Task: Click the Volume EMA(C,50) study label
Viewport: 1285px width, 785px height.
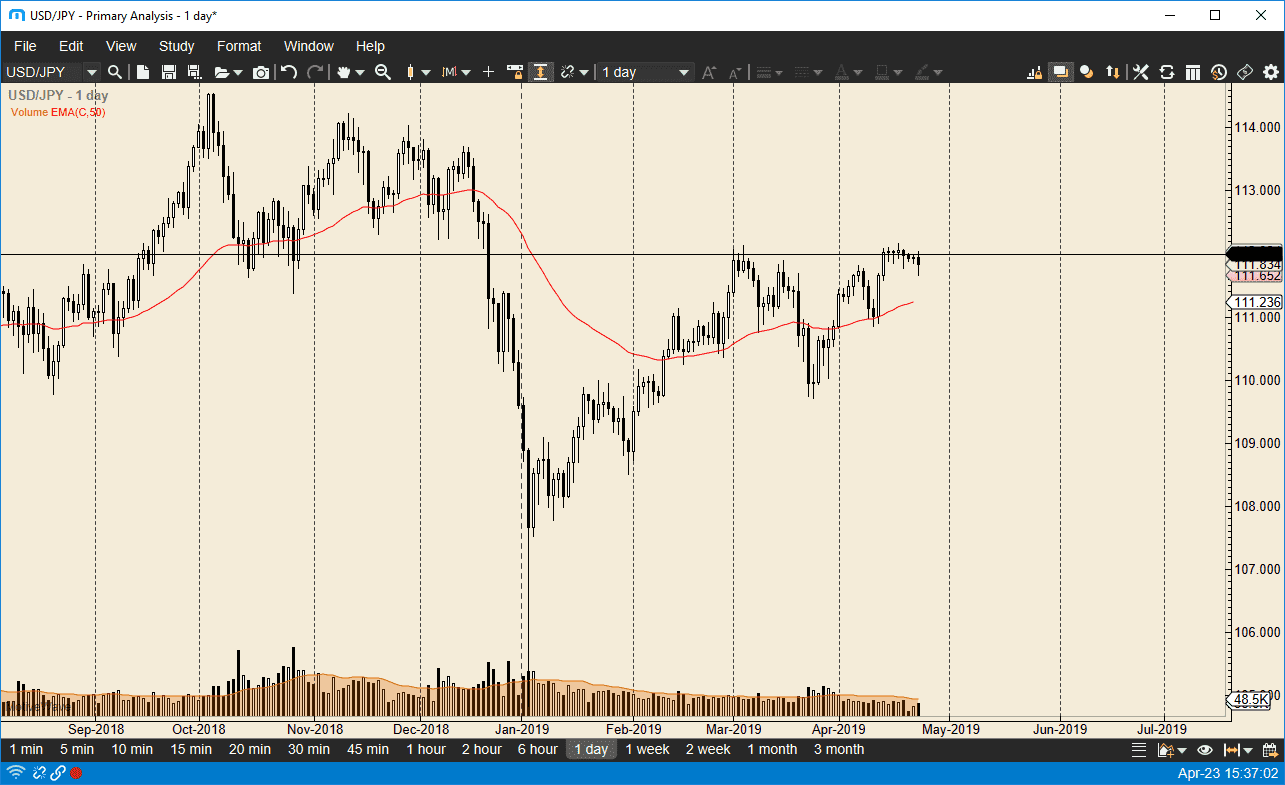Action: (58, 112)
